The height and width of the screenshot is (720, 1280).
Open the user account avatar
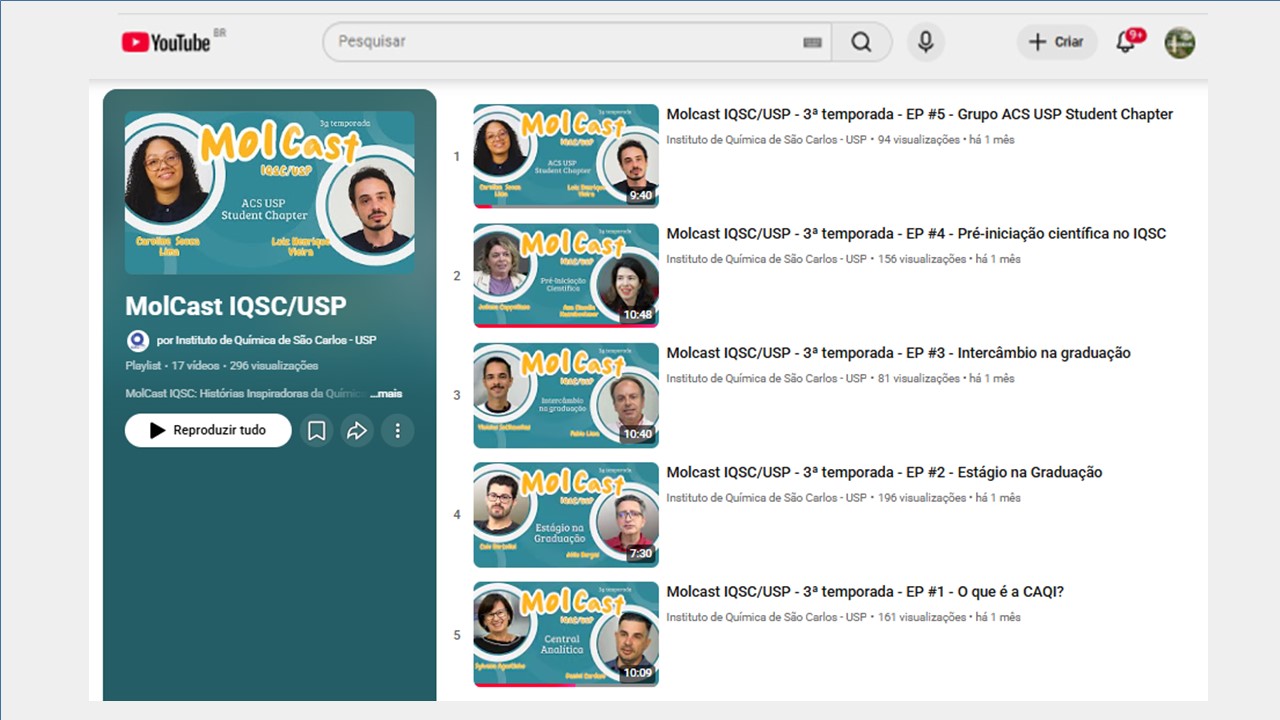point(1180,42)
